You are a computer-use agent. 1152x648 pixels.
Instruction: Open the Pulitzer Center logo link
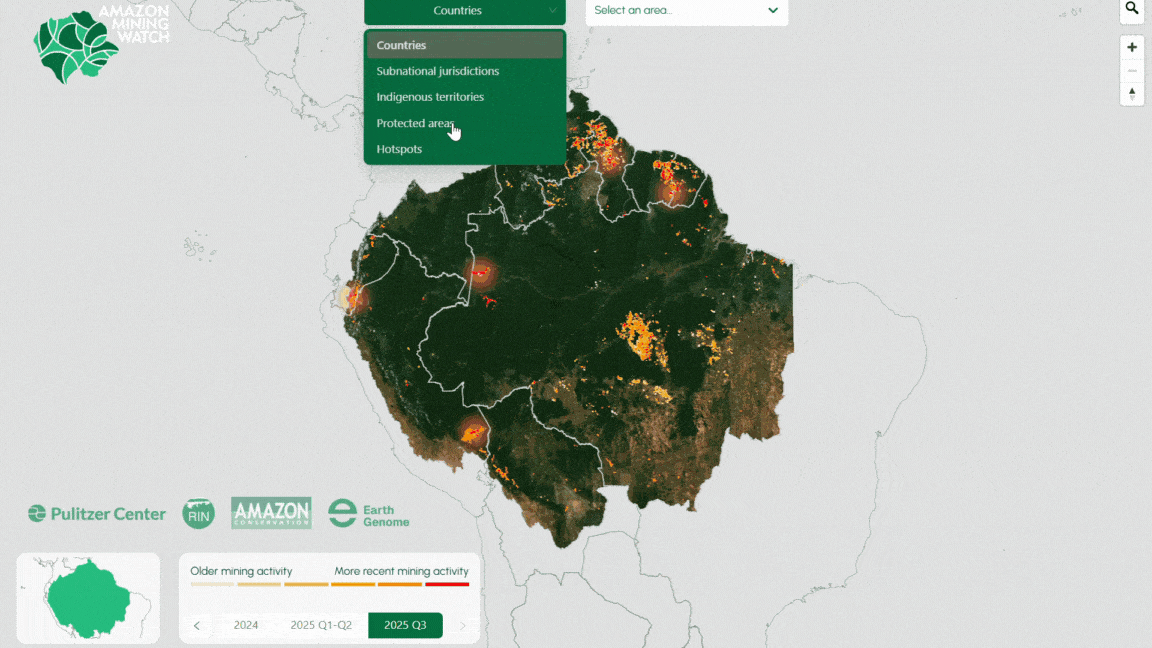coord(97,513)
